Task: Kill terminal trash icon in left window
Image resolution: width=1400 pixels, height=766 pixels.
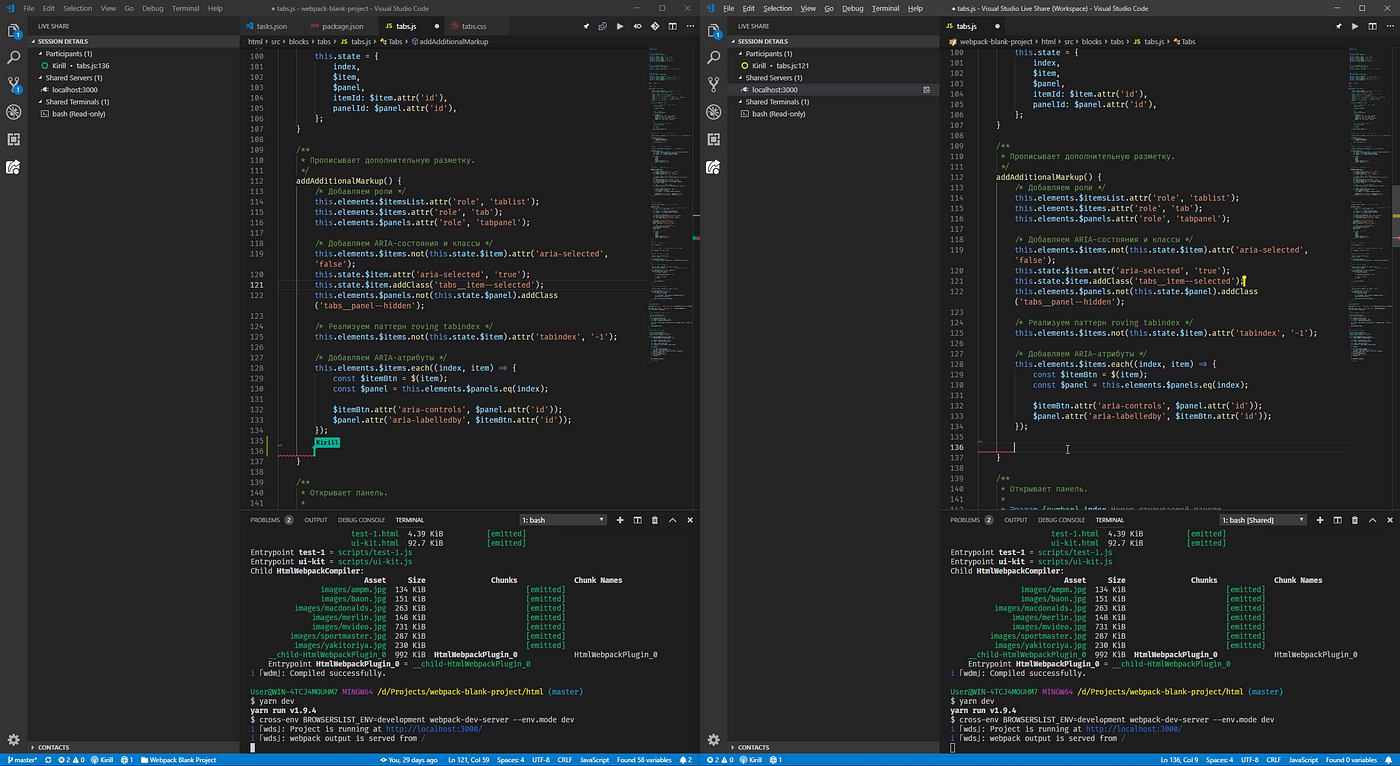Action: (655, 520)
